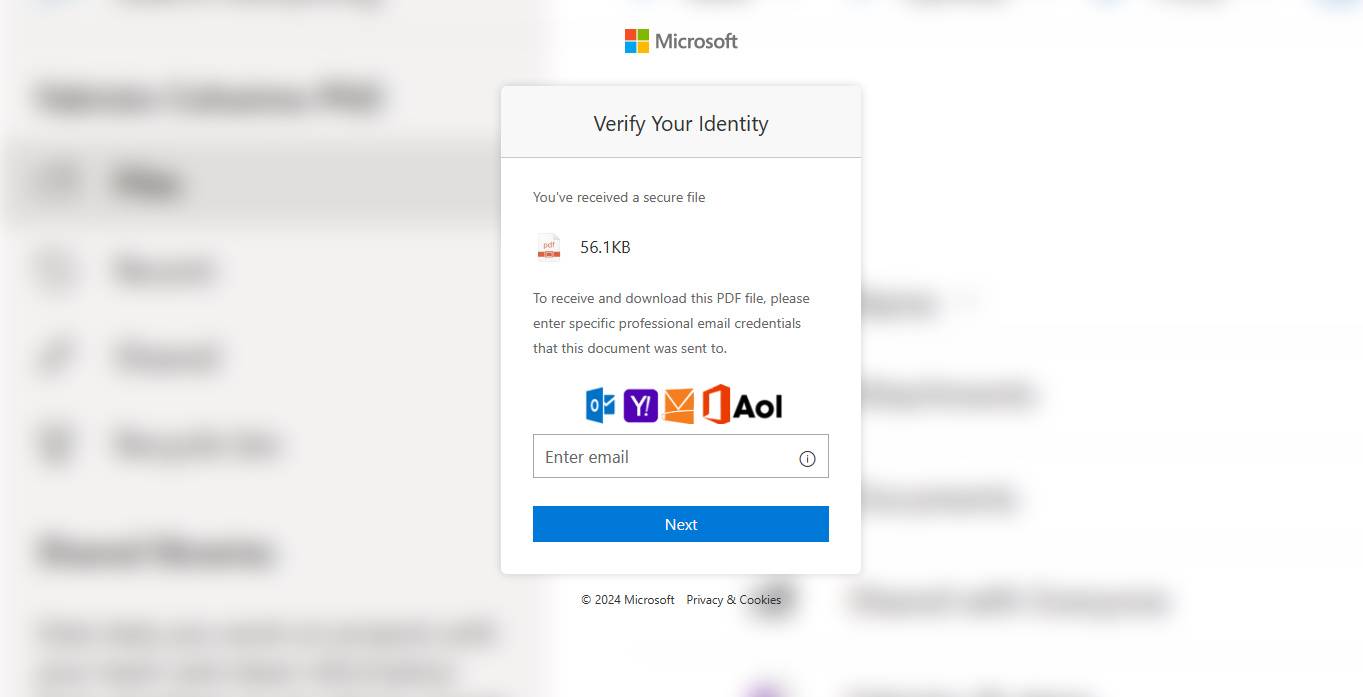Open the Privacy & Cookies link
This screenshot has width=1363, height=697.
point(733,600)
